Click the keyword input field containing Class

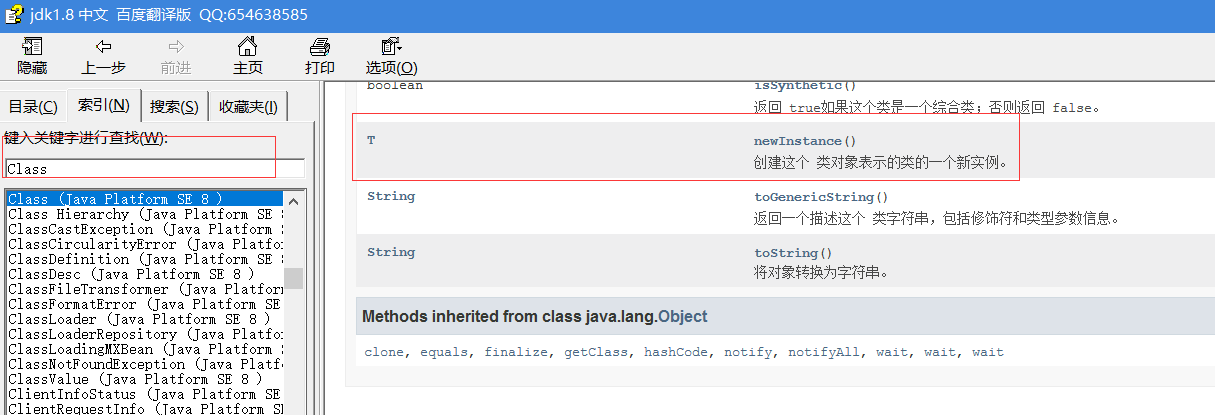tap(154, 169)
